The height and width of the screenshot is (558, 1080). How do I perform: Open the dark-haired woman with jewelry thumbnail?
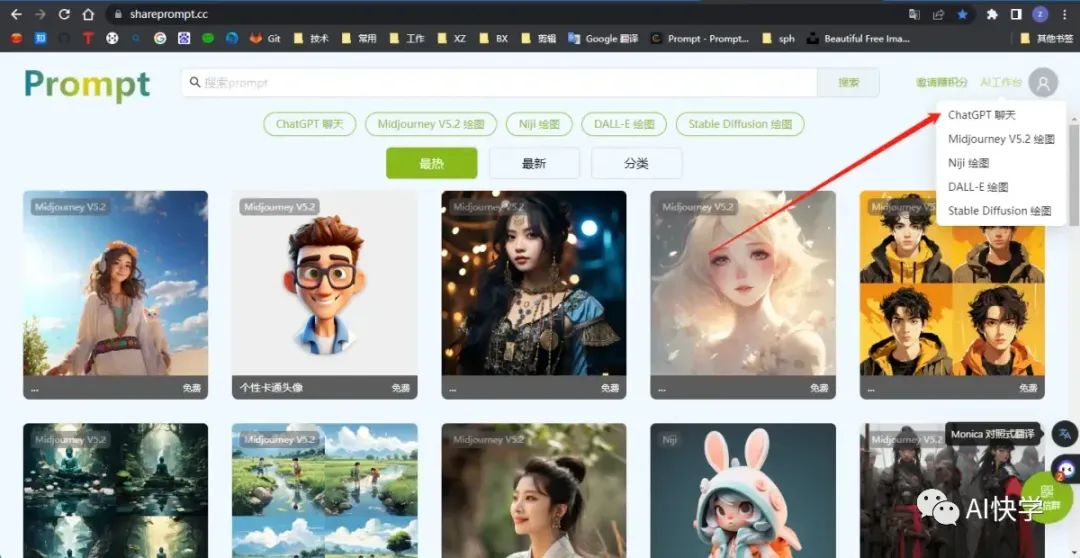[534, 283]
